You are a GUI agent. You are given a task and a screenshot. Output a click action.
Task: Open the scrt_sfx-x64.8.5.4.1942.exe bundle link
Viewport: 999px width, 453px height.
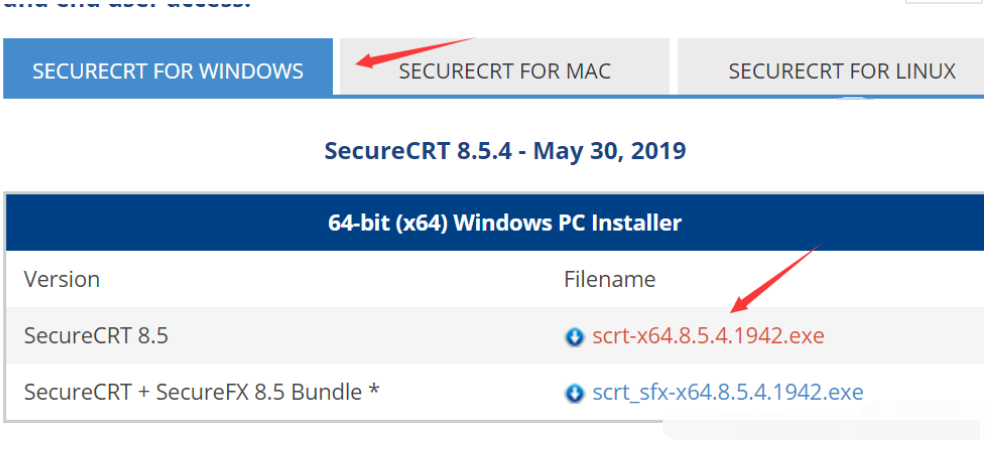tap(727, 392)
